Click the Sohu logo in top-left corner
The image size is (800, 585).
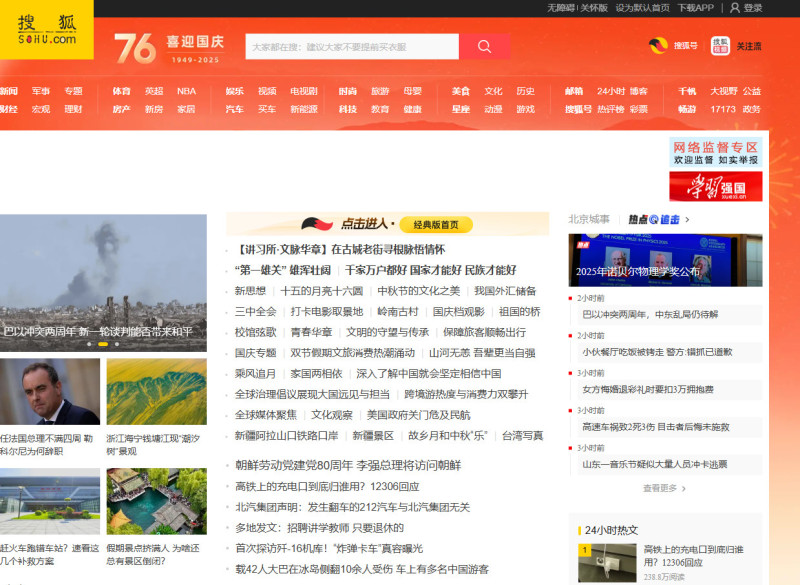pyautogui.click(x=46, y=29)
